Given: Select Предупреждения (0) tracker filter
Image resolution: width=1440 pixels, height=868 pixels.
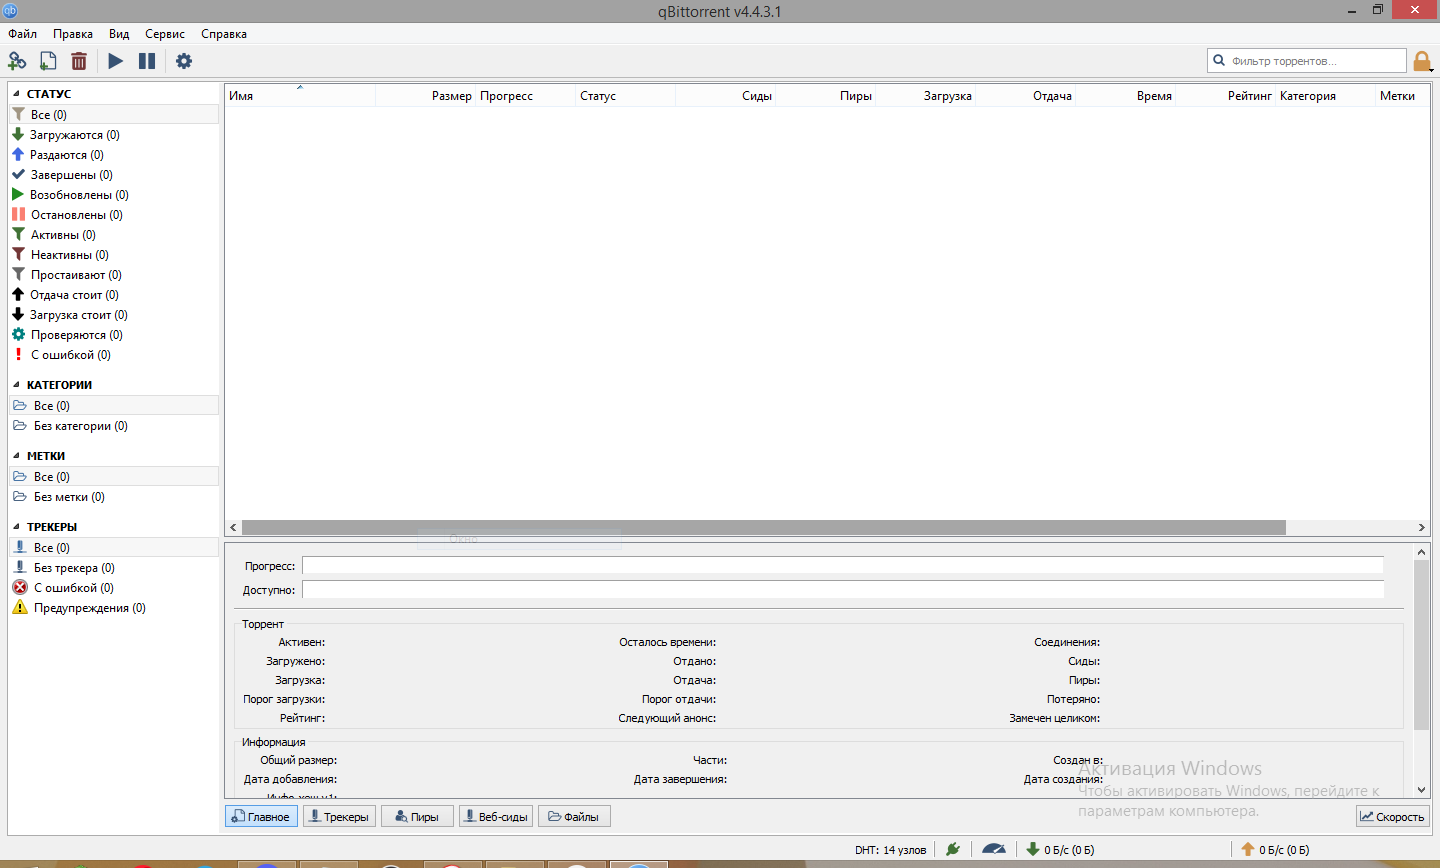Looking at the screenshot, I should tap(114, 608).
